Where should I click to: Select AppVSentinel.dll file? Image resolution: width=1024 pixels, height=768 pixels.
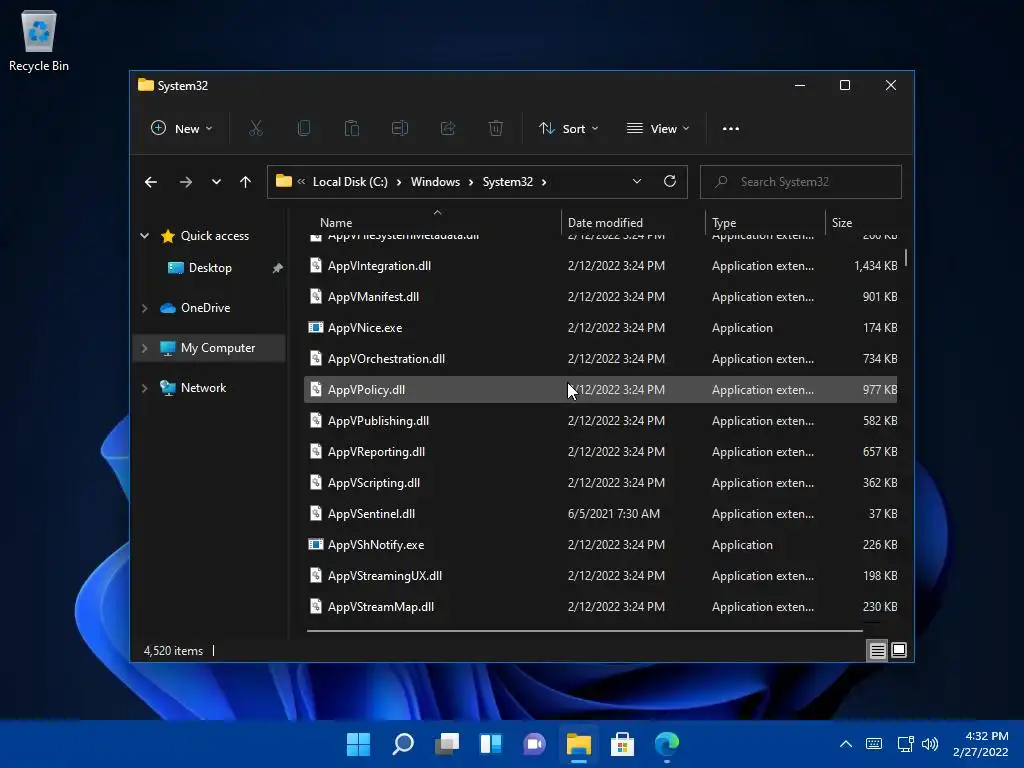coord(600,513)
